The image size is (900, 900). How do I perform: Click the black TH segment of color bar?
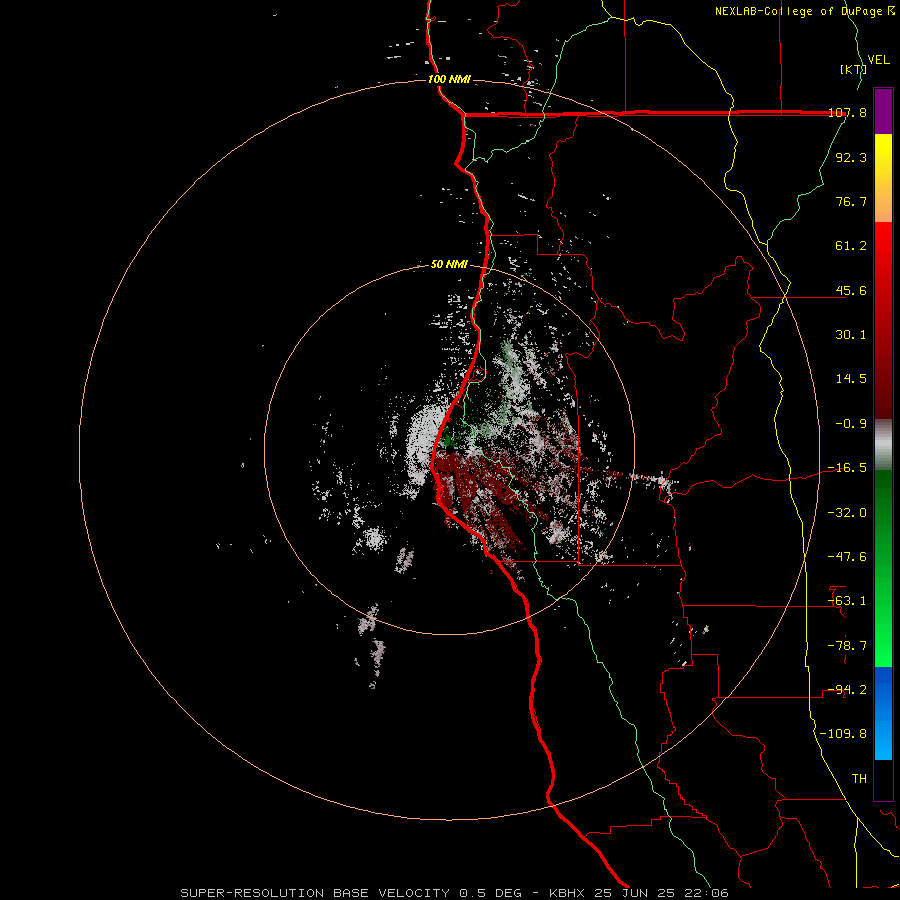tap(883, 780)
